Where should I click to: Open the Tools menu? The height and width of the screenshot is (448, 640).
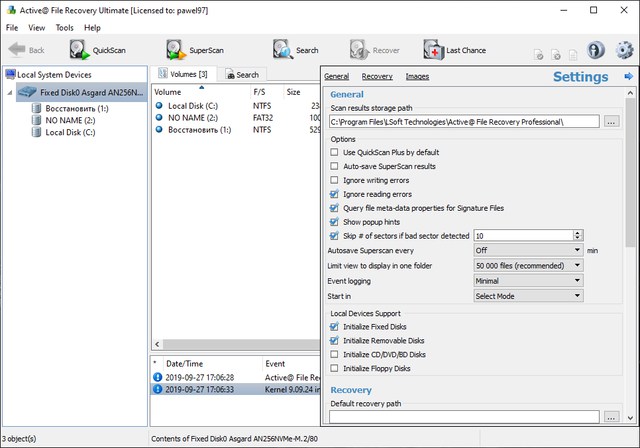[x=64, y=27]
